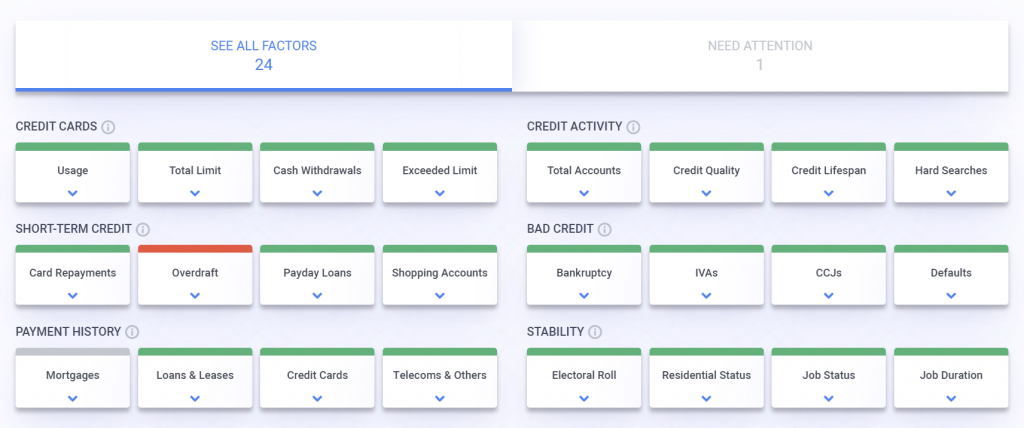
Task: Expand the Bankruptcy card chevron
Action: [584, 295]
